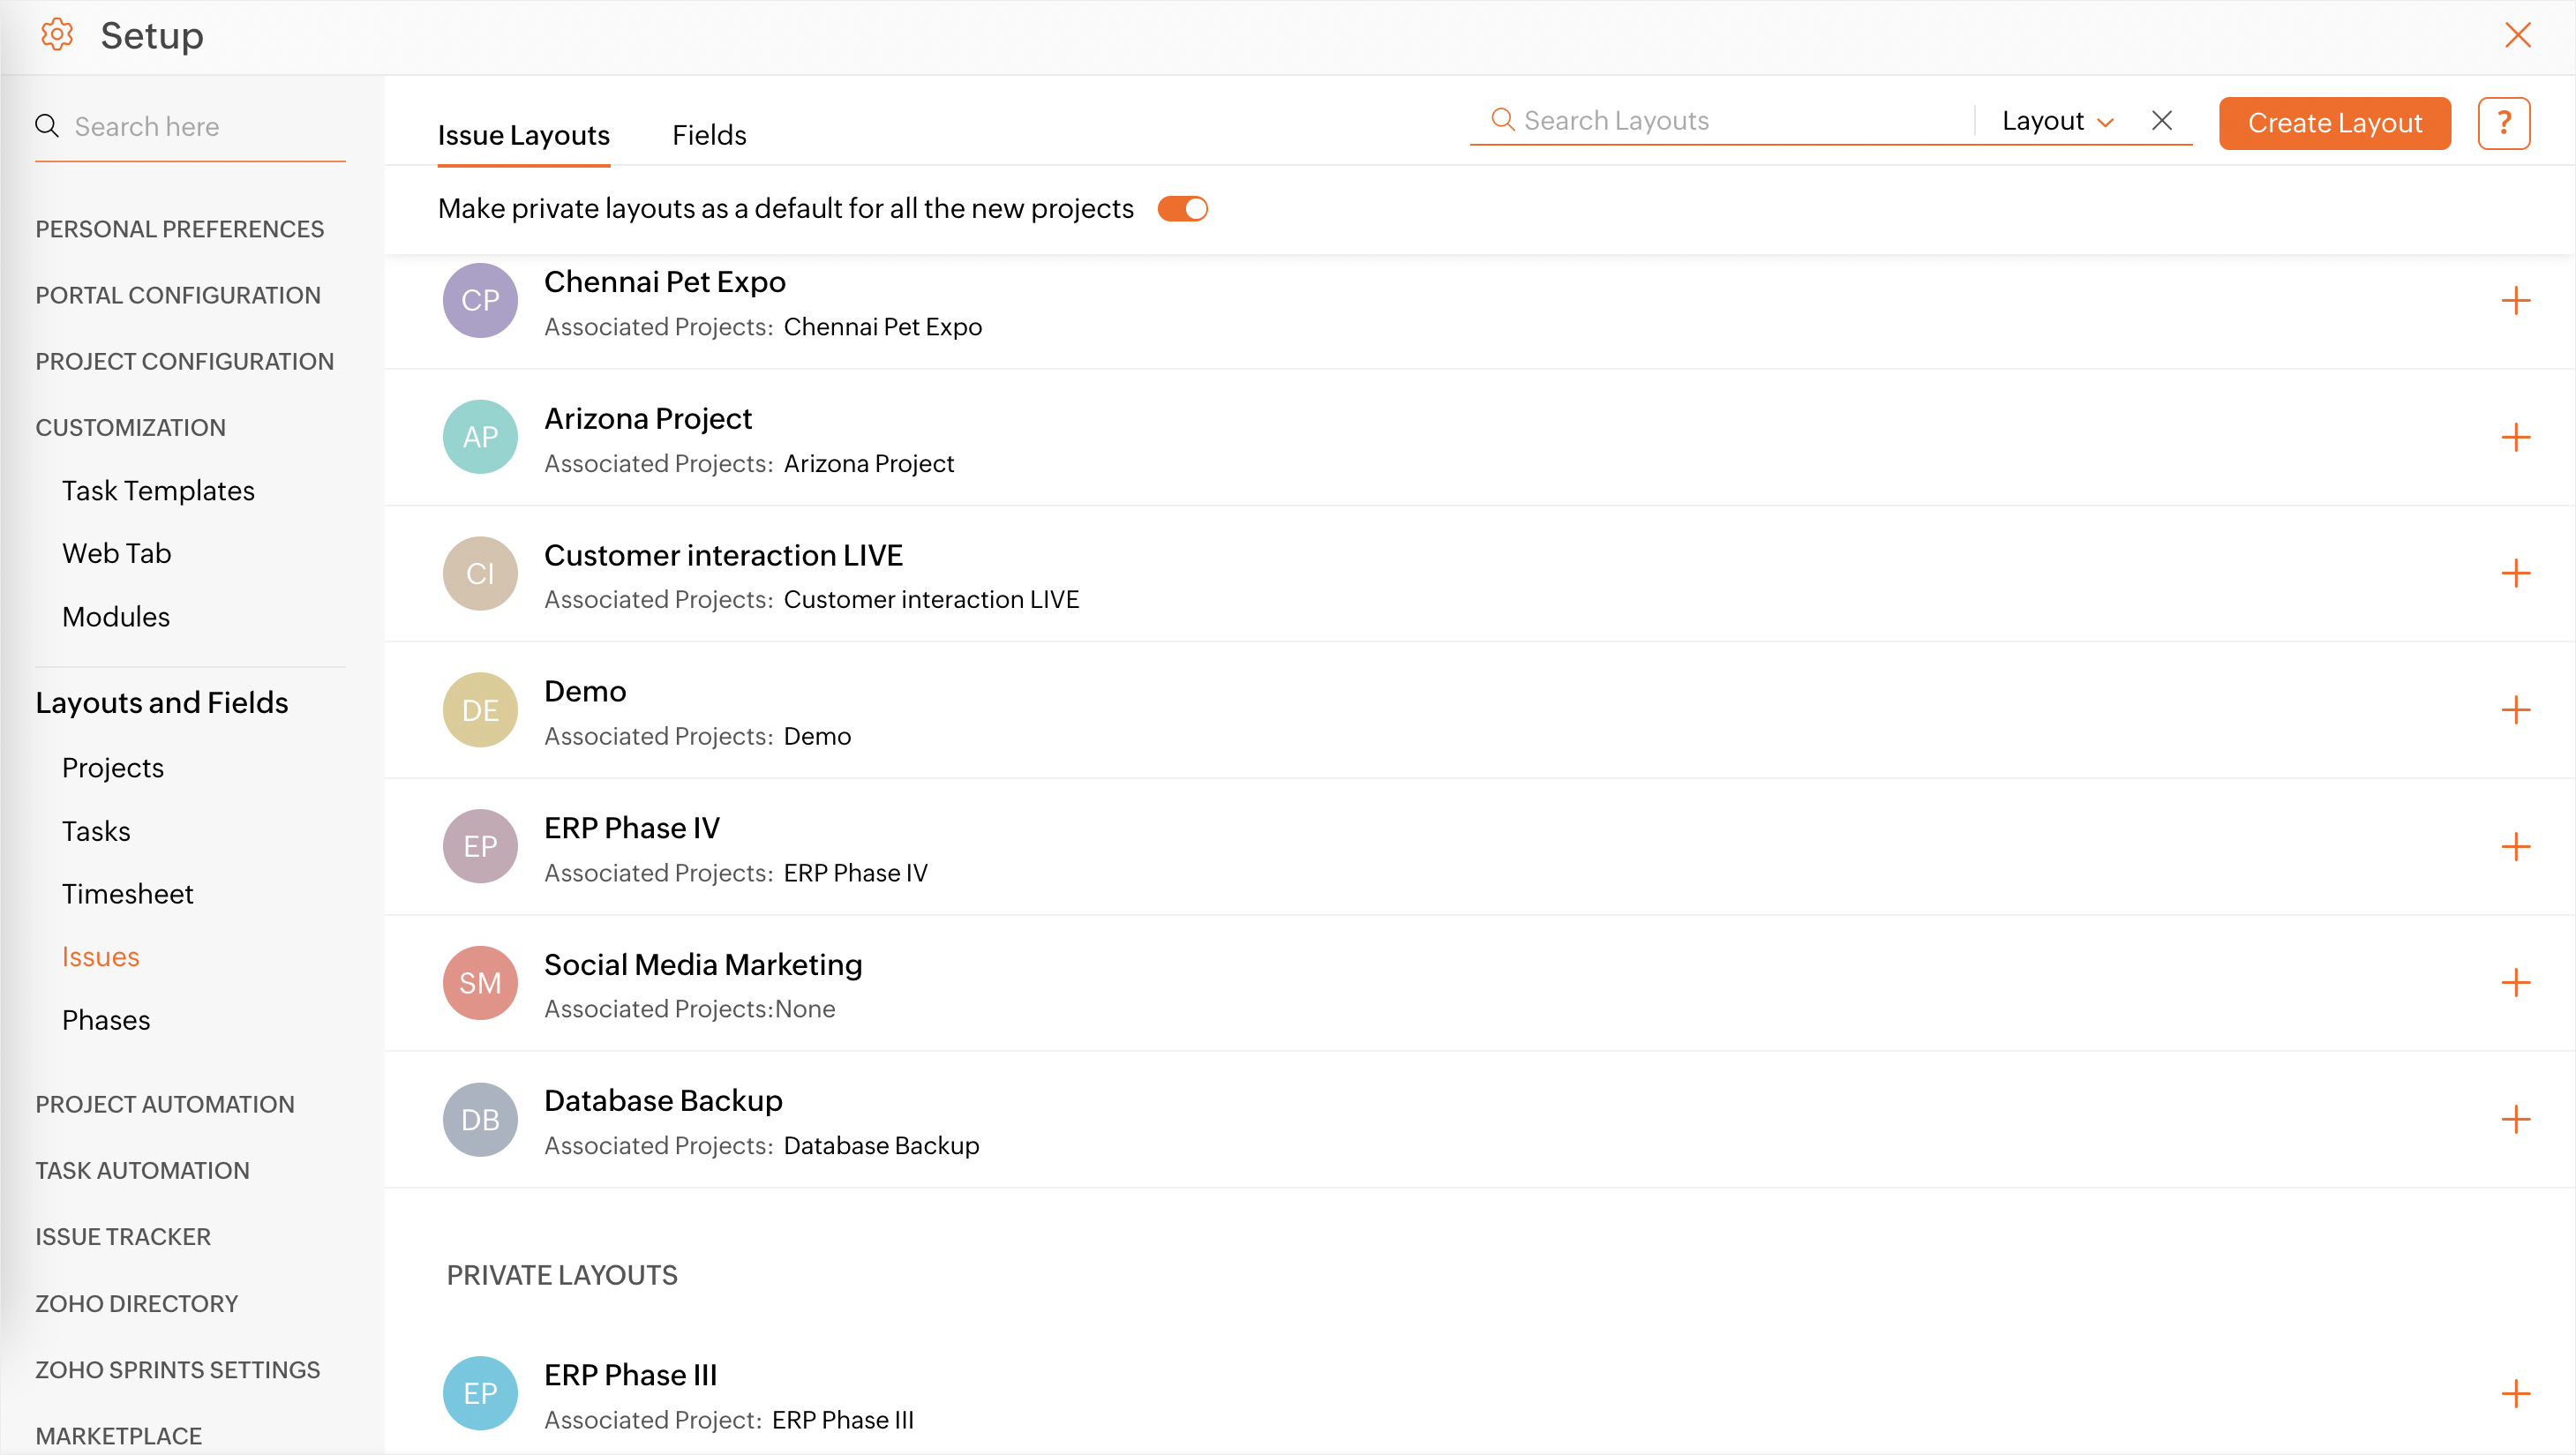Click the plus icon for Chennai Pet Expo
Viewport: 2576px width, 1455px height.
(x=2515, y=301)
